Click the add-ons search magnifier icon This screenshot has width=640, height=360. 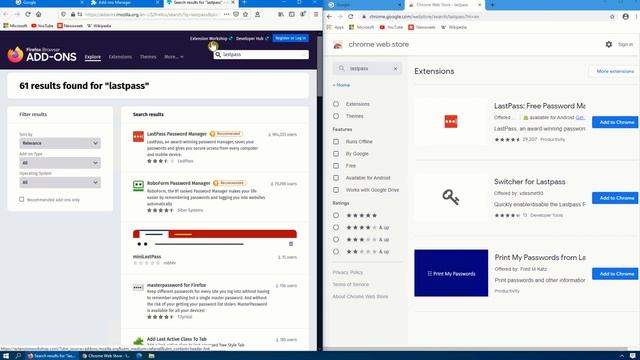point(218,54)
